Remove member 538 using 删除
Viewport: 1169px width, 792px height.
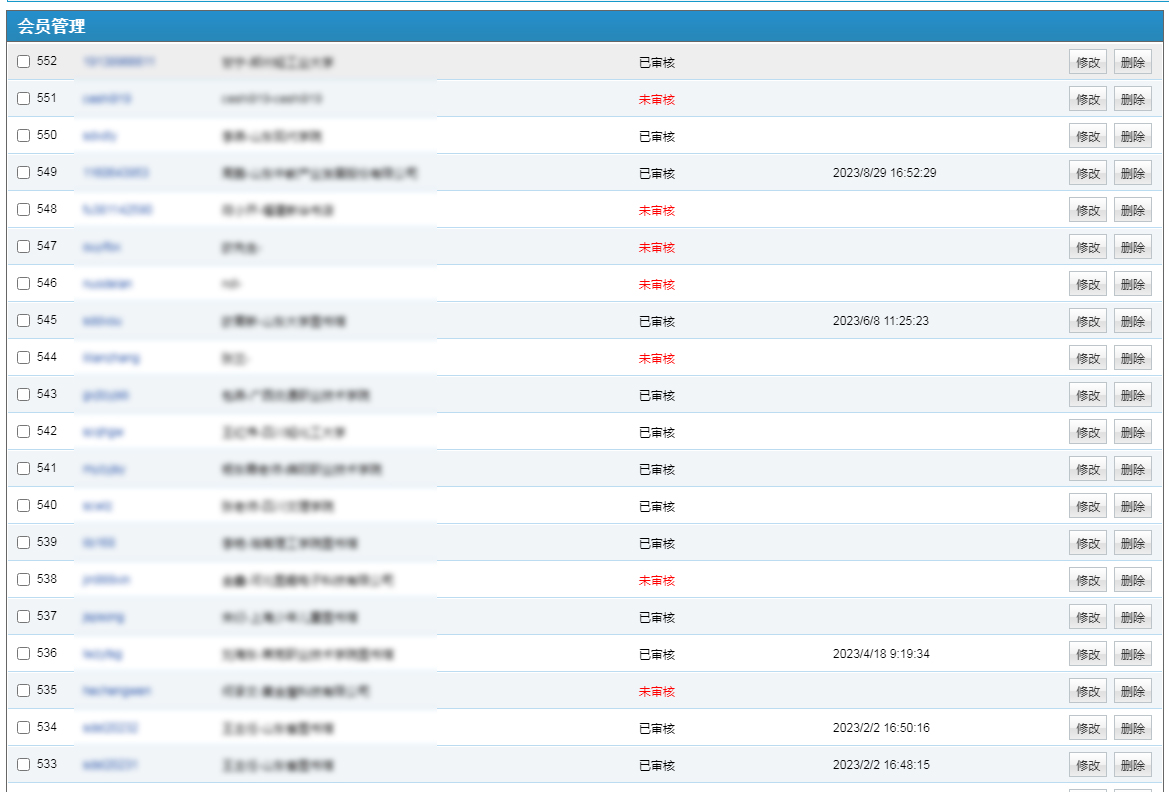pyautogui.click(x=1132, y=580)
